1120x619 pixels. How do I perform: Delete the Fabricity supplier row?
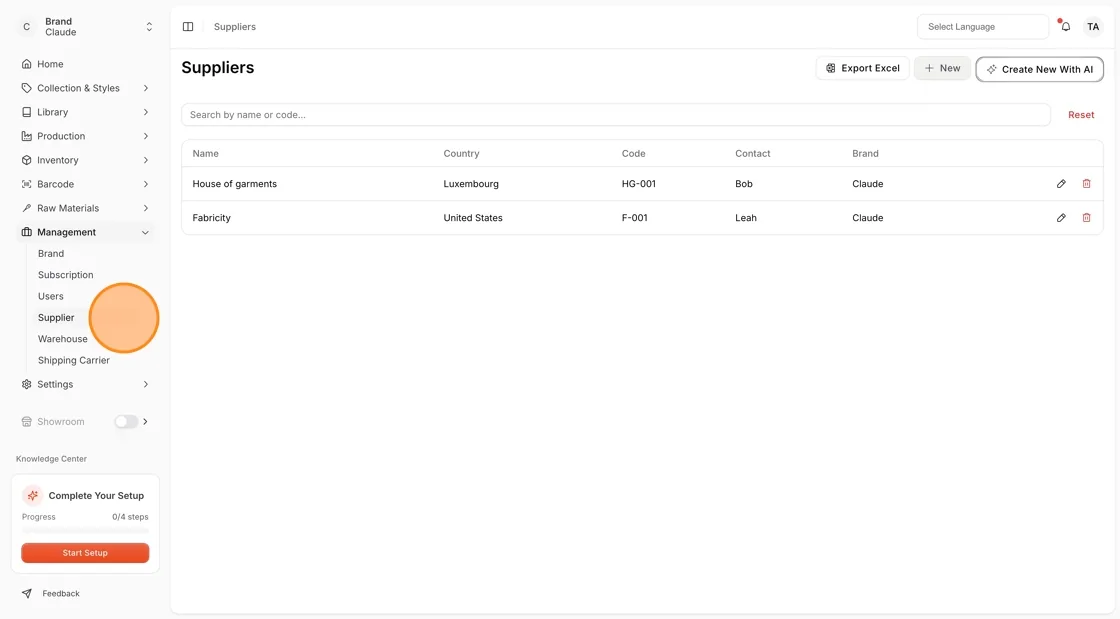click(x=1086, y=218)
